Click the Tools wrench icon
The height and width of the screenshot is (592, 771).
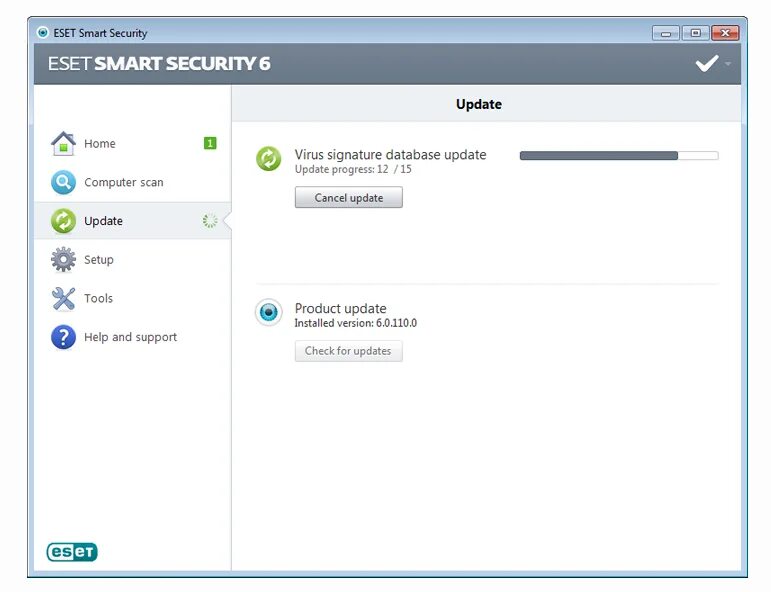coord(63,298)
